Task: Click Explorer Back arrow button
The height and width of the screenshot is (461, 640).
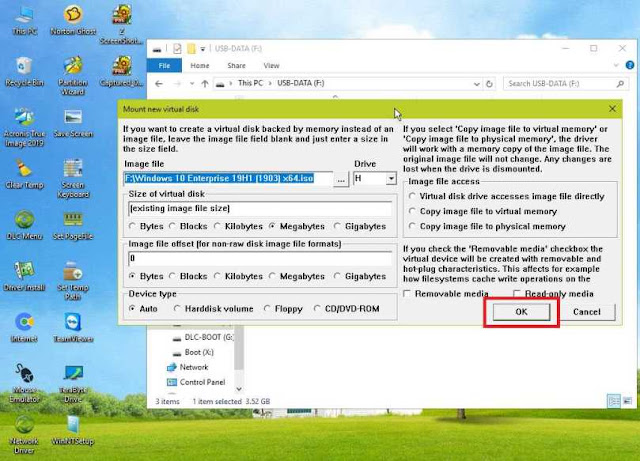Action: coord(159,84)
